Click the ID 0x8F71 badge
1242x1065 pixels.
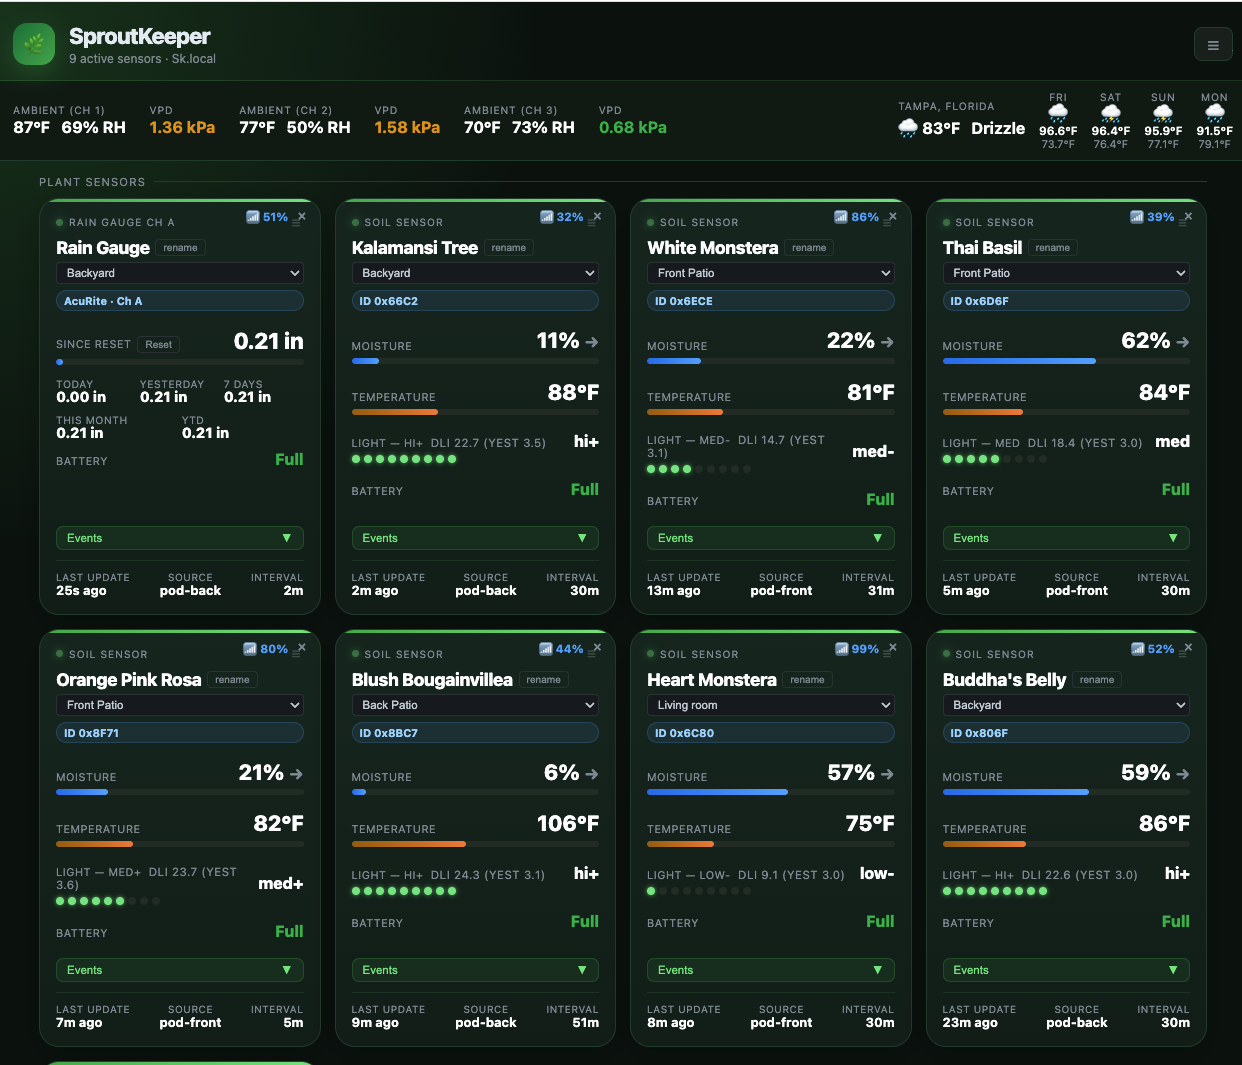180,733
